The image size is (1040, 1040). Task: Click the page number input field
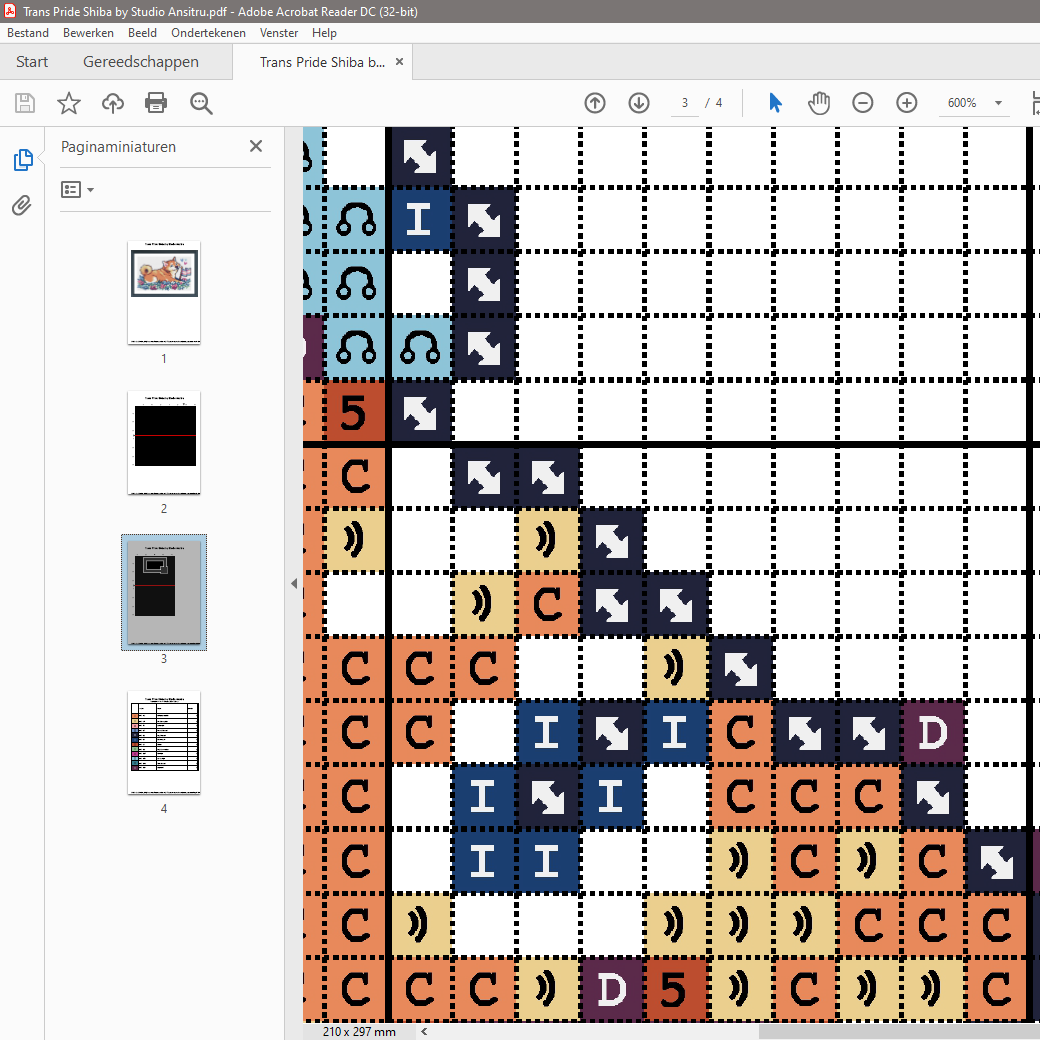pos(685,103)
